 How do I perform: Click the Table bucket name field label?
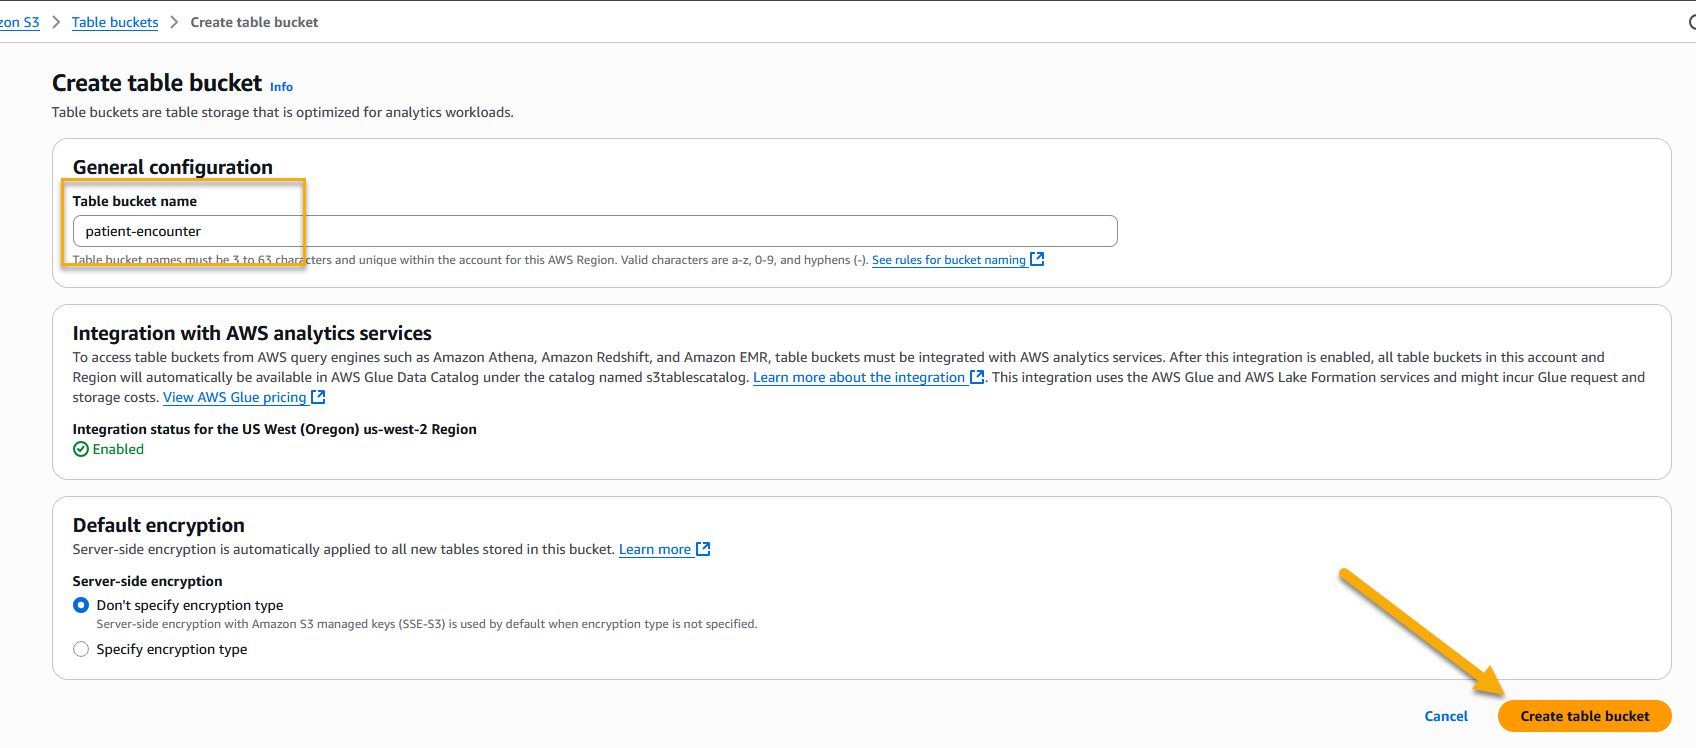[x=135, y=201]
